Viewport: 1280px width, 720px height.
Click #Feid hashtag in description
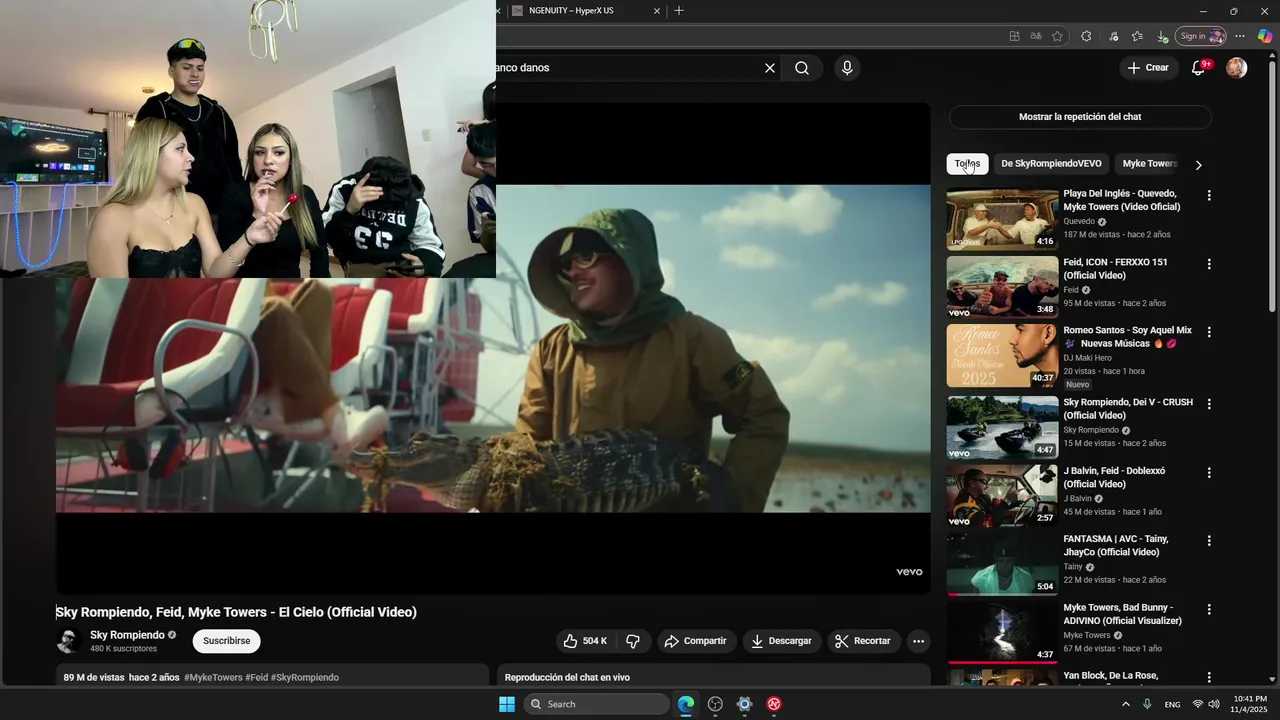(256, 677)
